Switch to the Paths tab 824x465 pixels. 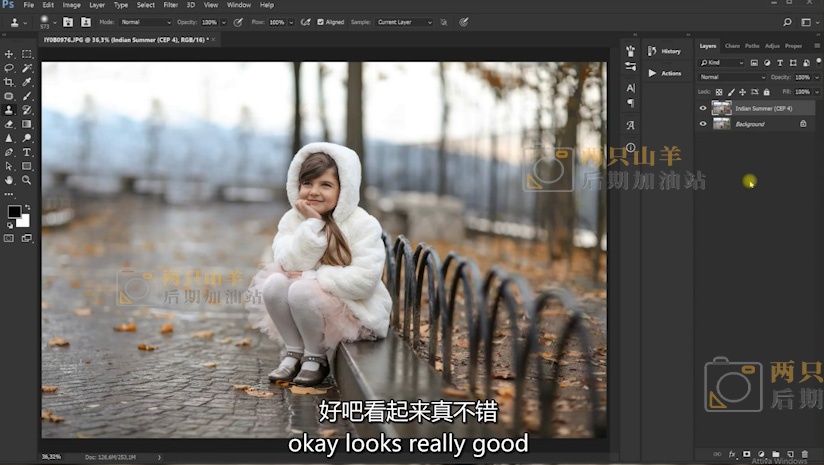(751, 46)
